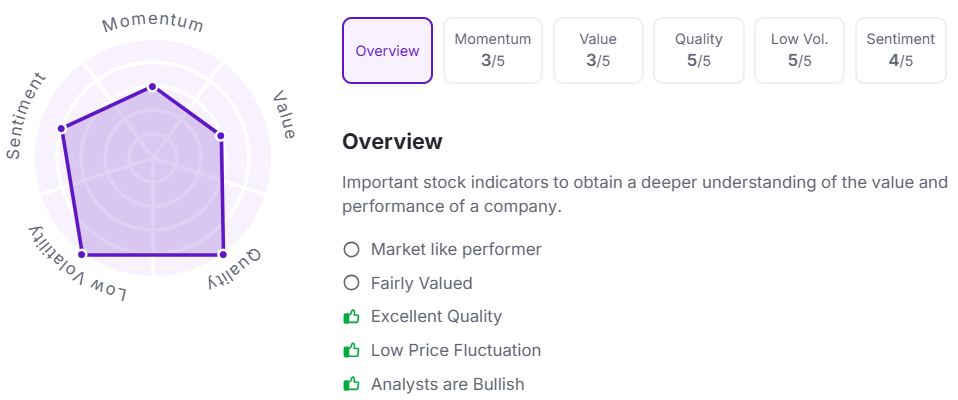Click the Low Volatility point on radar chart
Image resolution: width=958 pixels, height=400 pixels.
[x=82, y=254]
